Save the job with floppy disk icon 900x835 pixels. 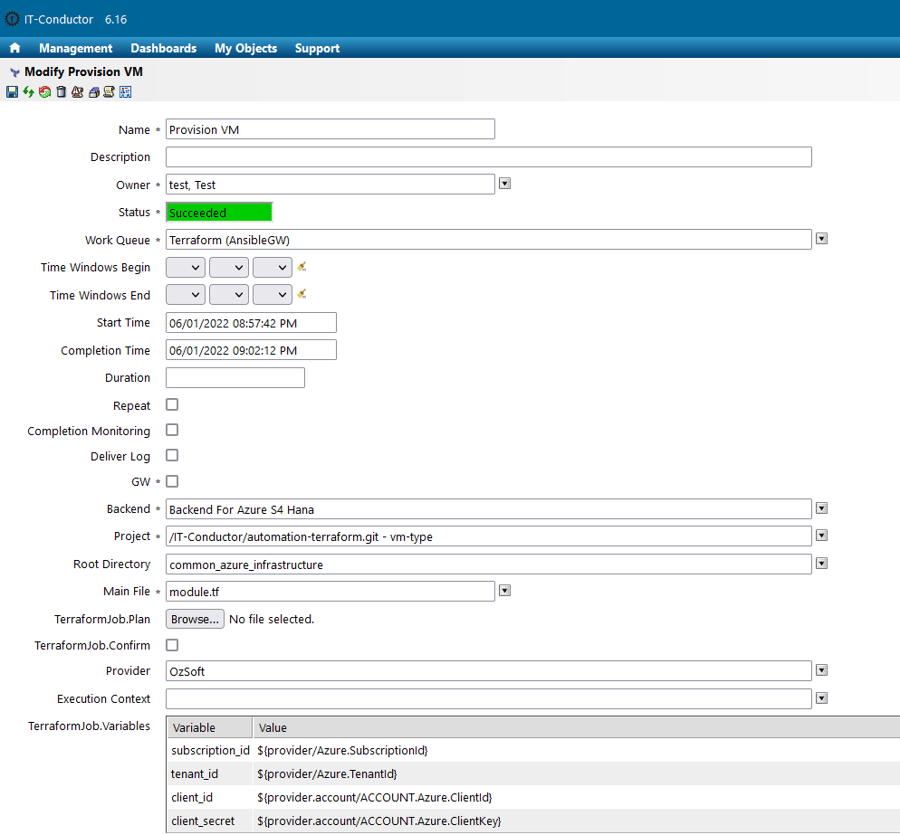point(12,92)
